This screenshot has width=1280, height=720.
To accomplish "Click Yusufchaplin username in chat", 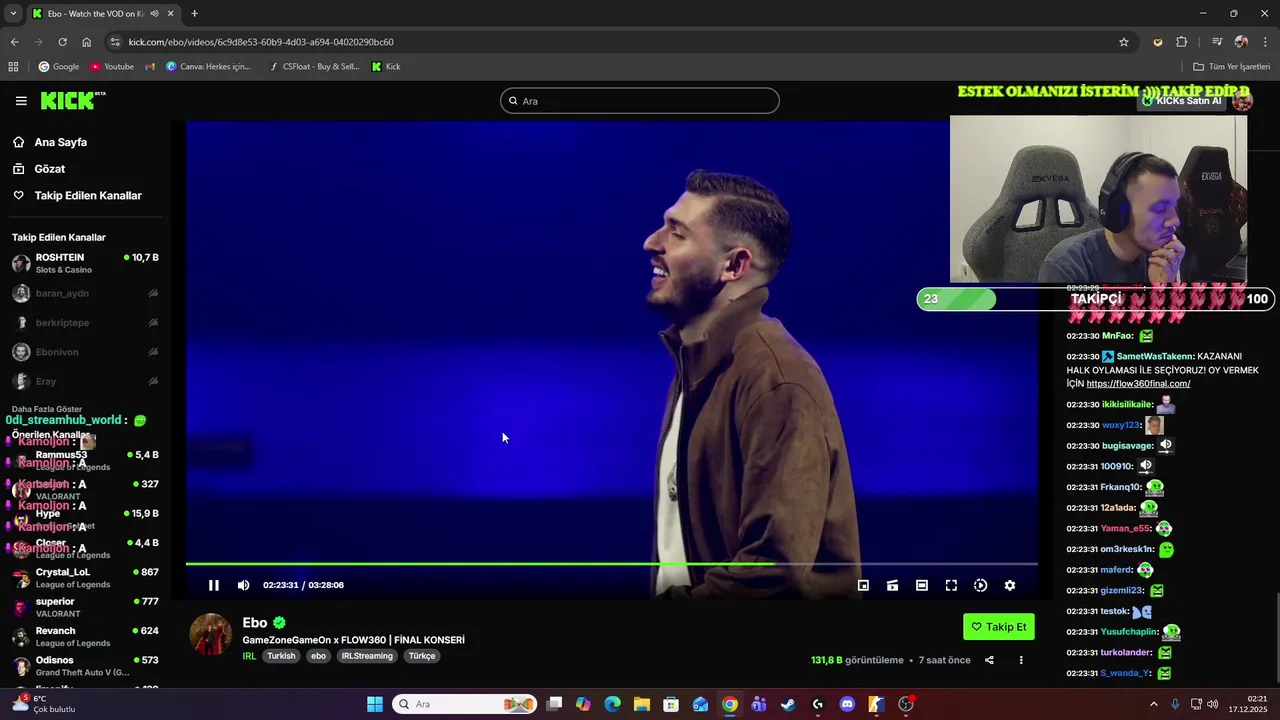I will (x=1129, y=632).
